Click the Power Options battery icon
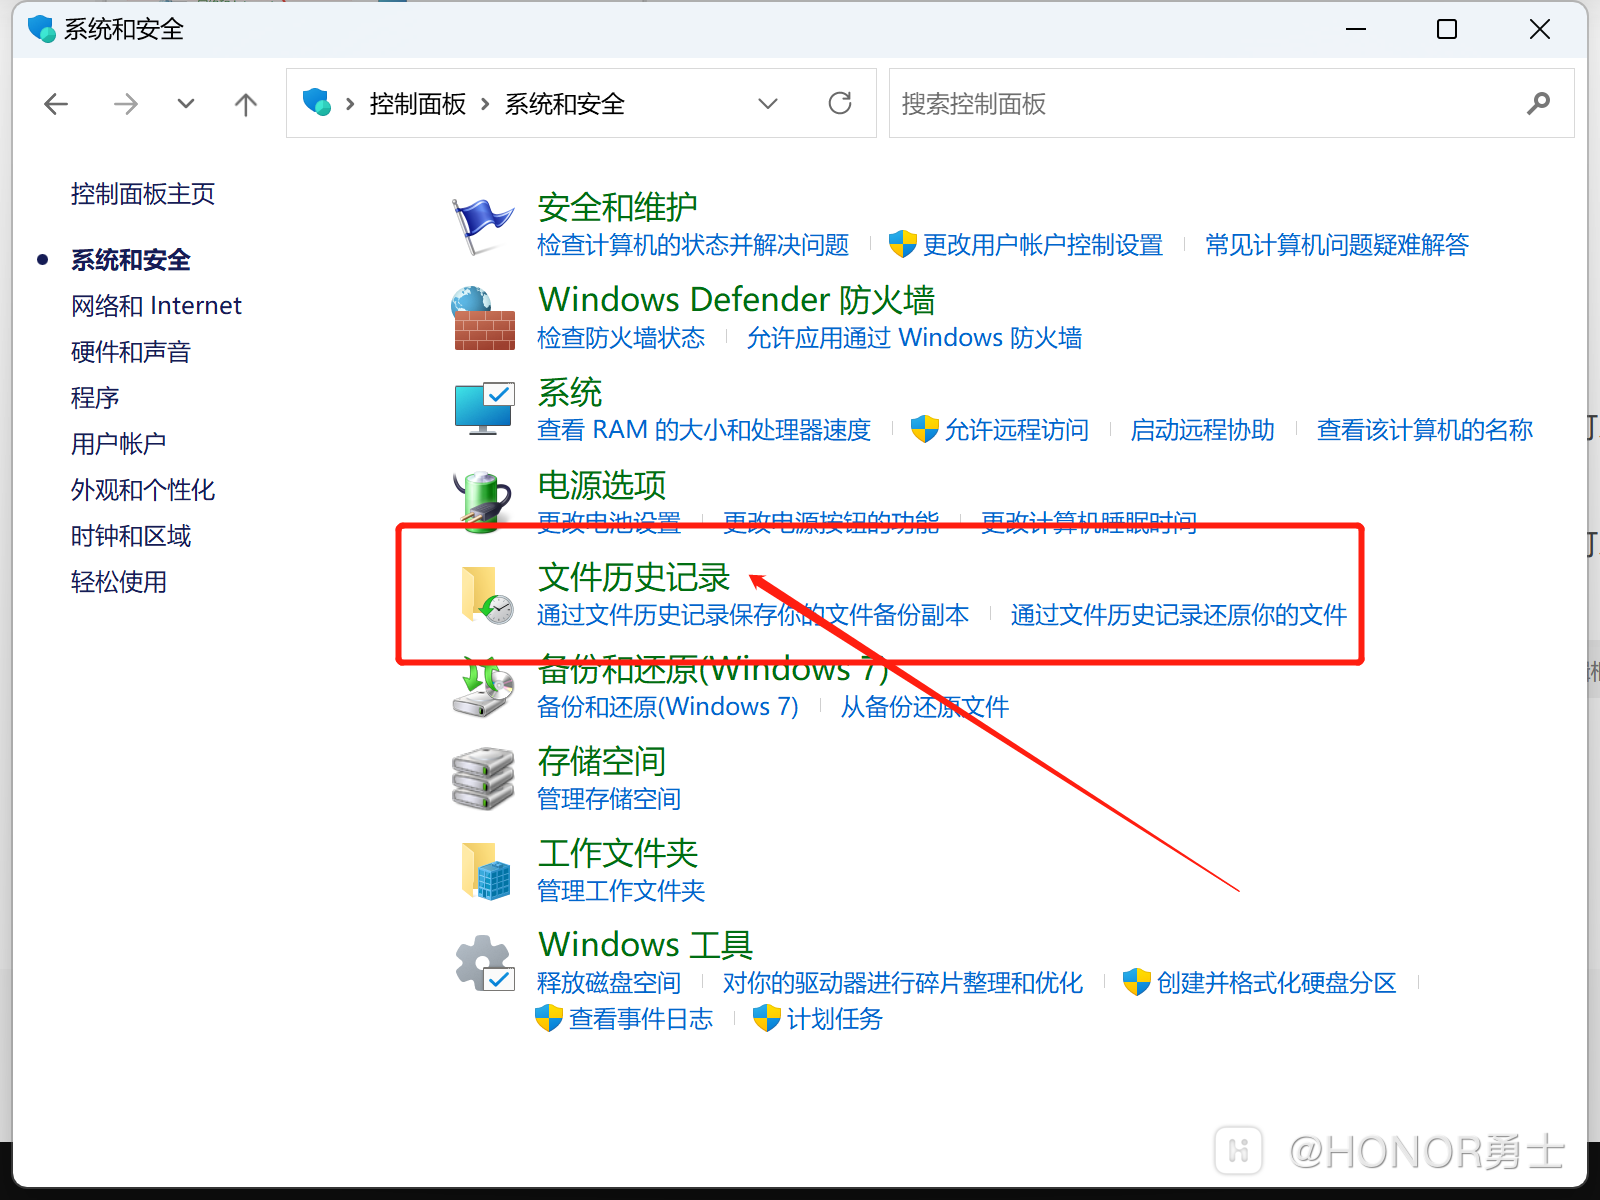 pyautogui.click(x=483, y=498)
